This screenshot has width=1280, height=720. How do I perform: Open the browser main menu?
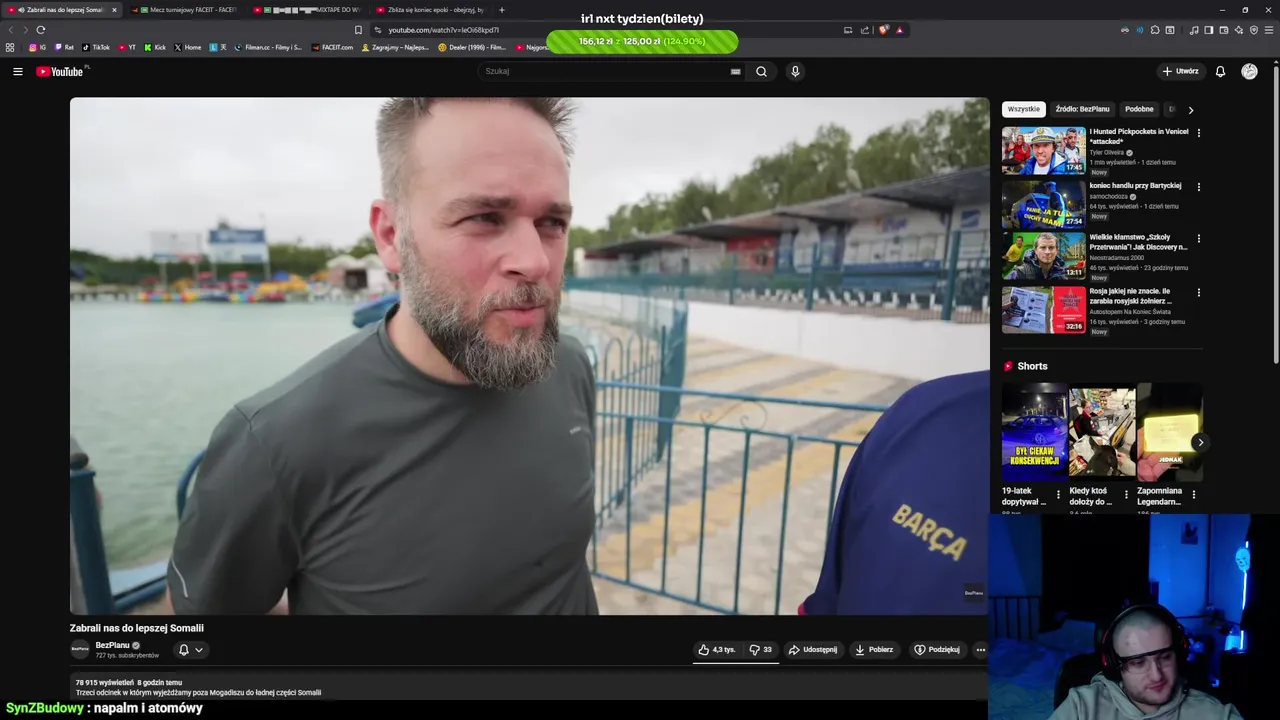(1269, 30)
